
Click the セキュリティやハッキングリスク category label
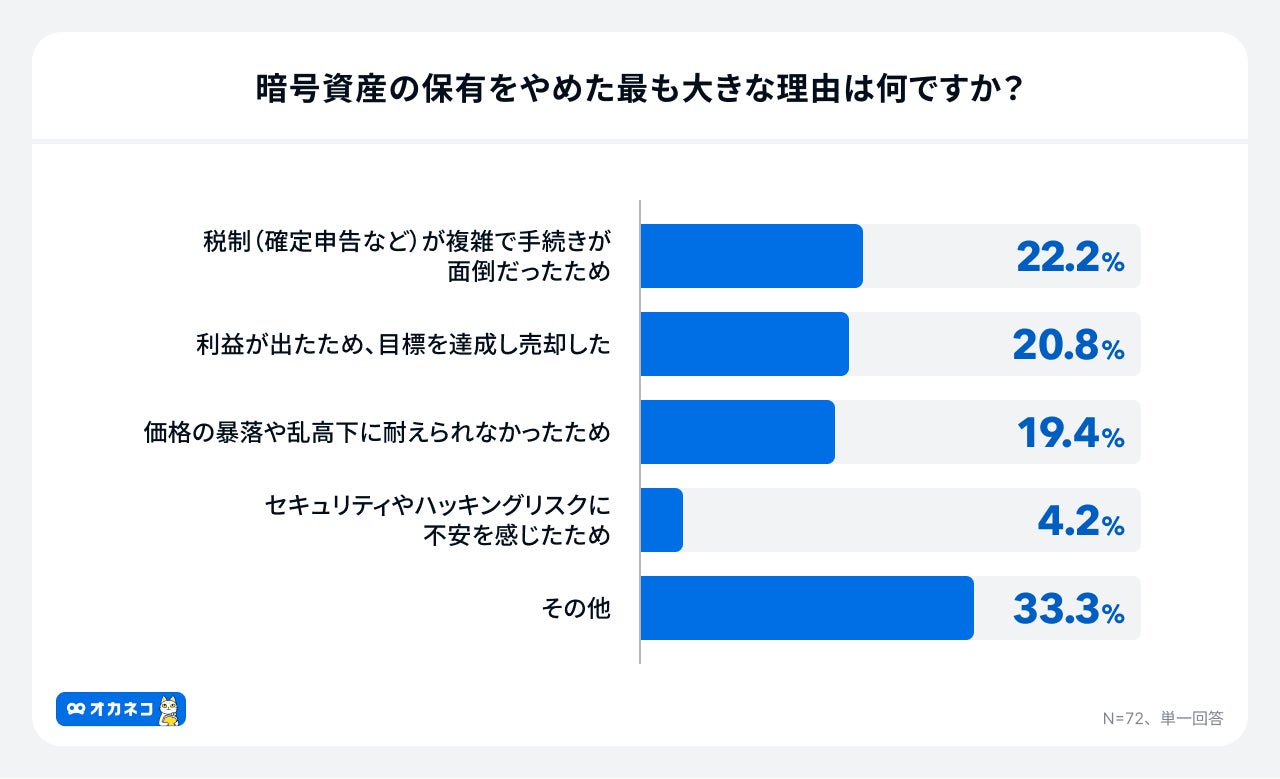tap(437, 520)
